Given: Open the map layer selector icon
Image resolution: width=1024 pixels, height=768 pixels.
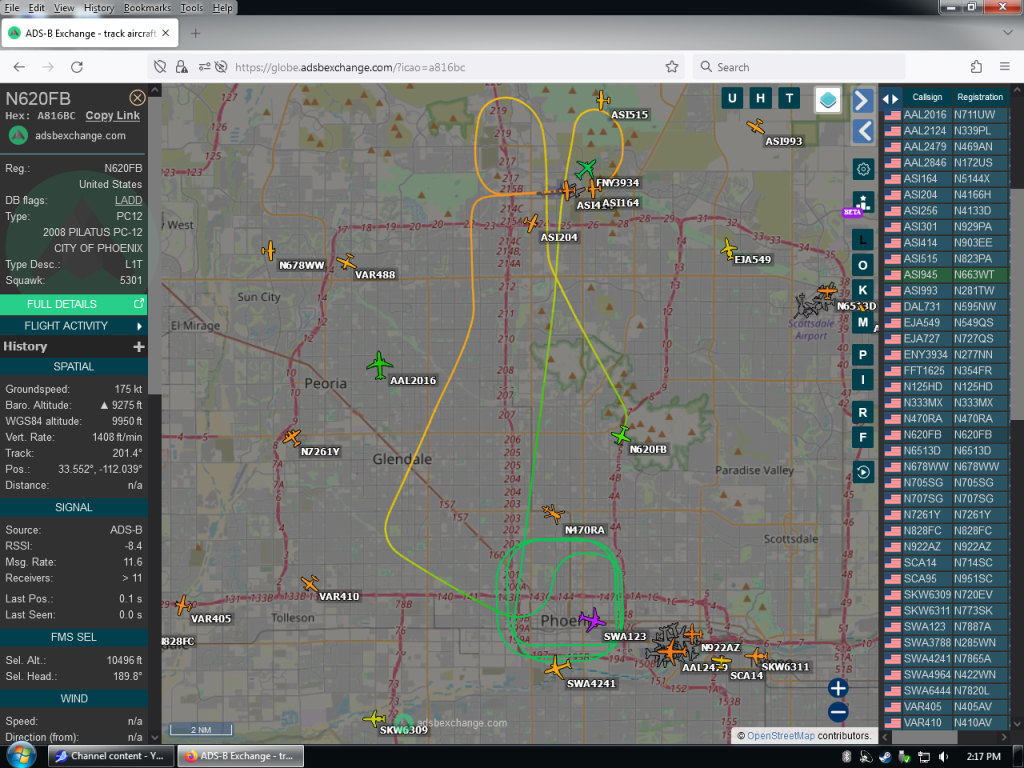Looking at the screenshot, I should click(827, 100).
